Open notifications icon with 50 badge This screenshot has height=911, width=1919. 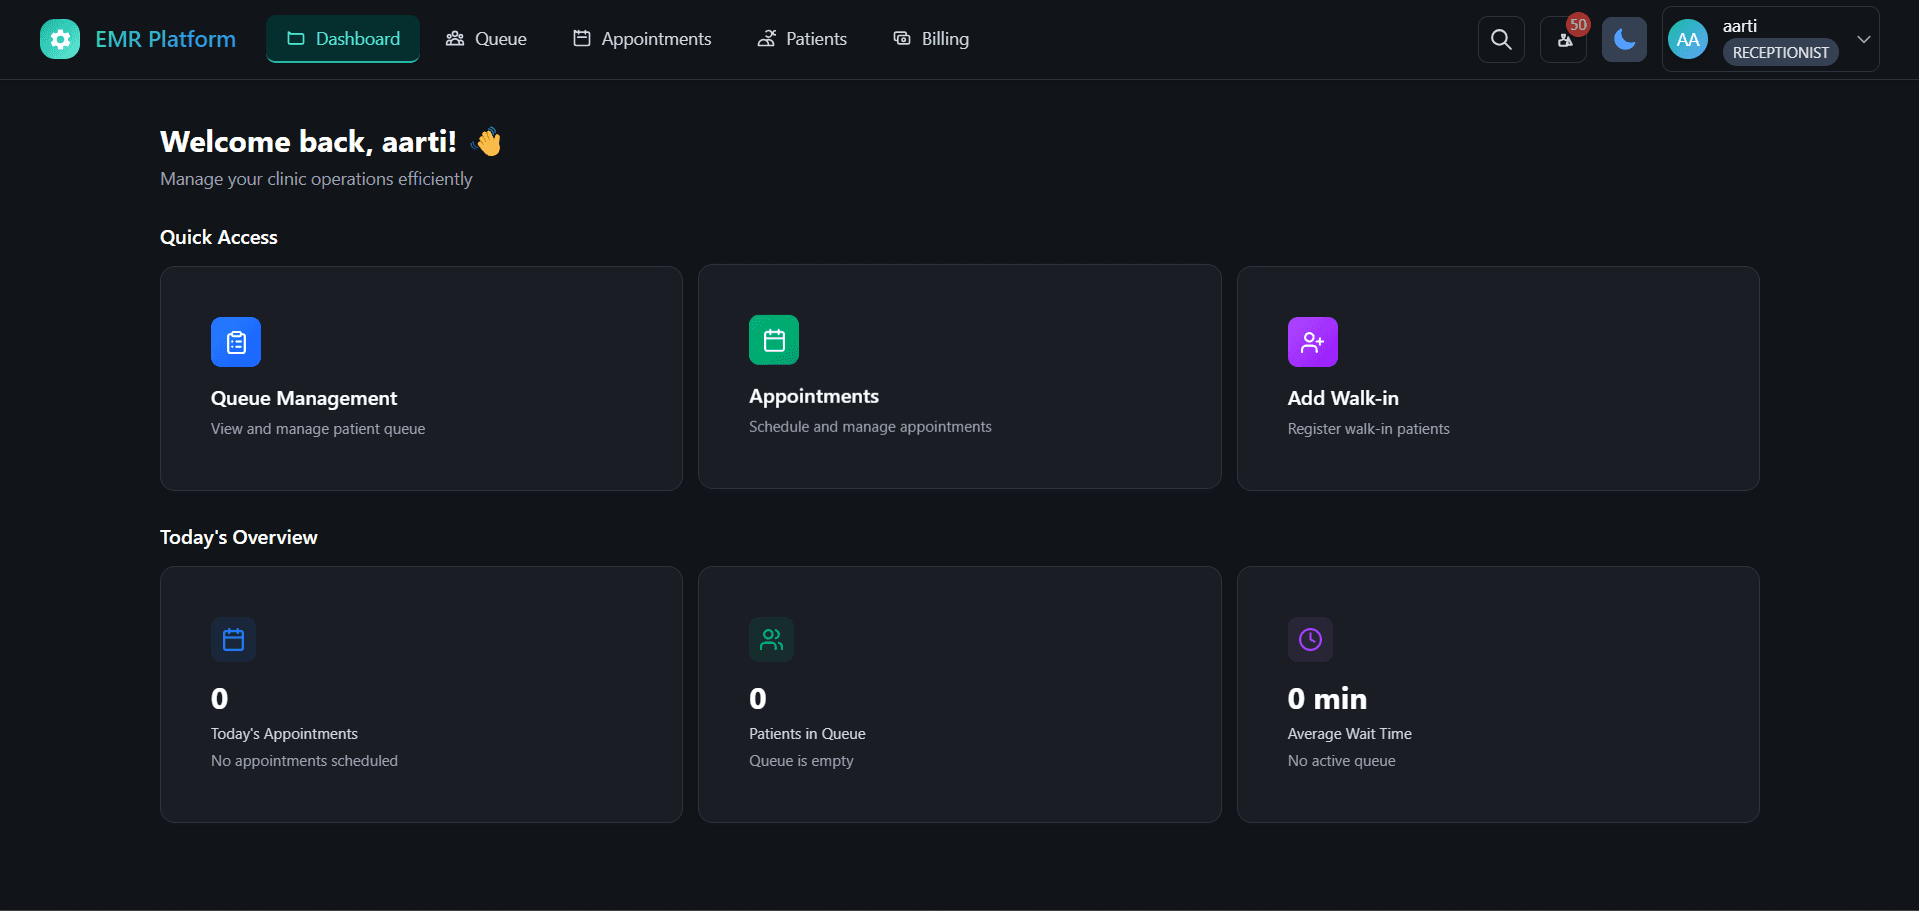tap(1564, 40)
